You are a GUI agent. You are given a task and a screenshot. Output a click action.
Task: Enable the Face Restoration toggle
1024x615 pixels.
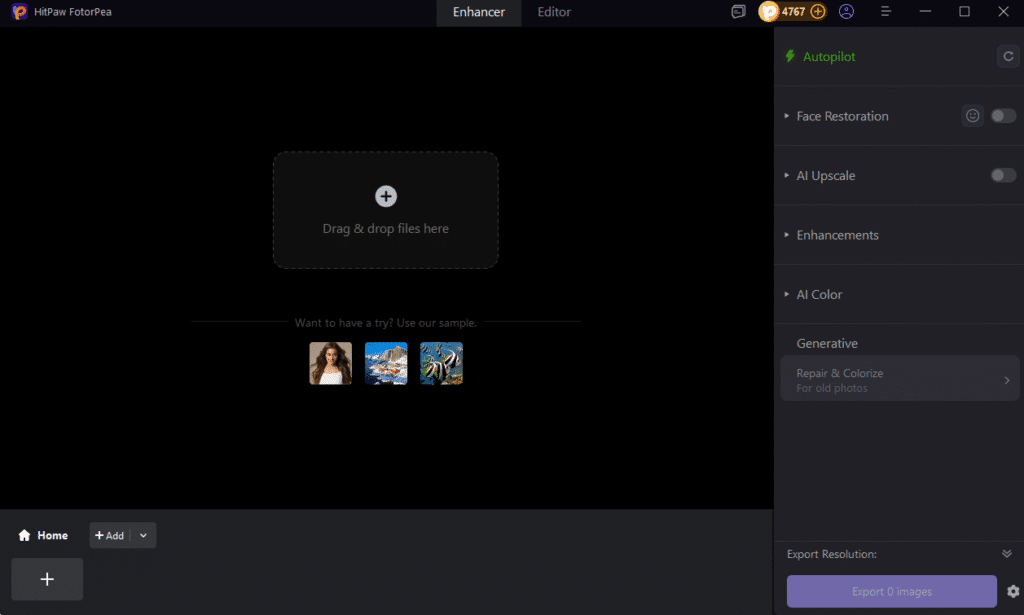(1002, 116)
